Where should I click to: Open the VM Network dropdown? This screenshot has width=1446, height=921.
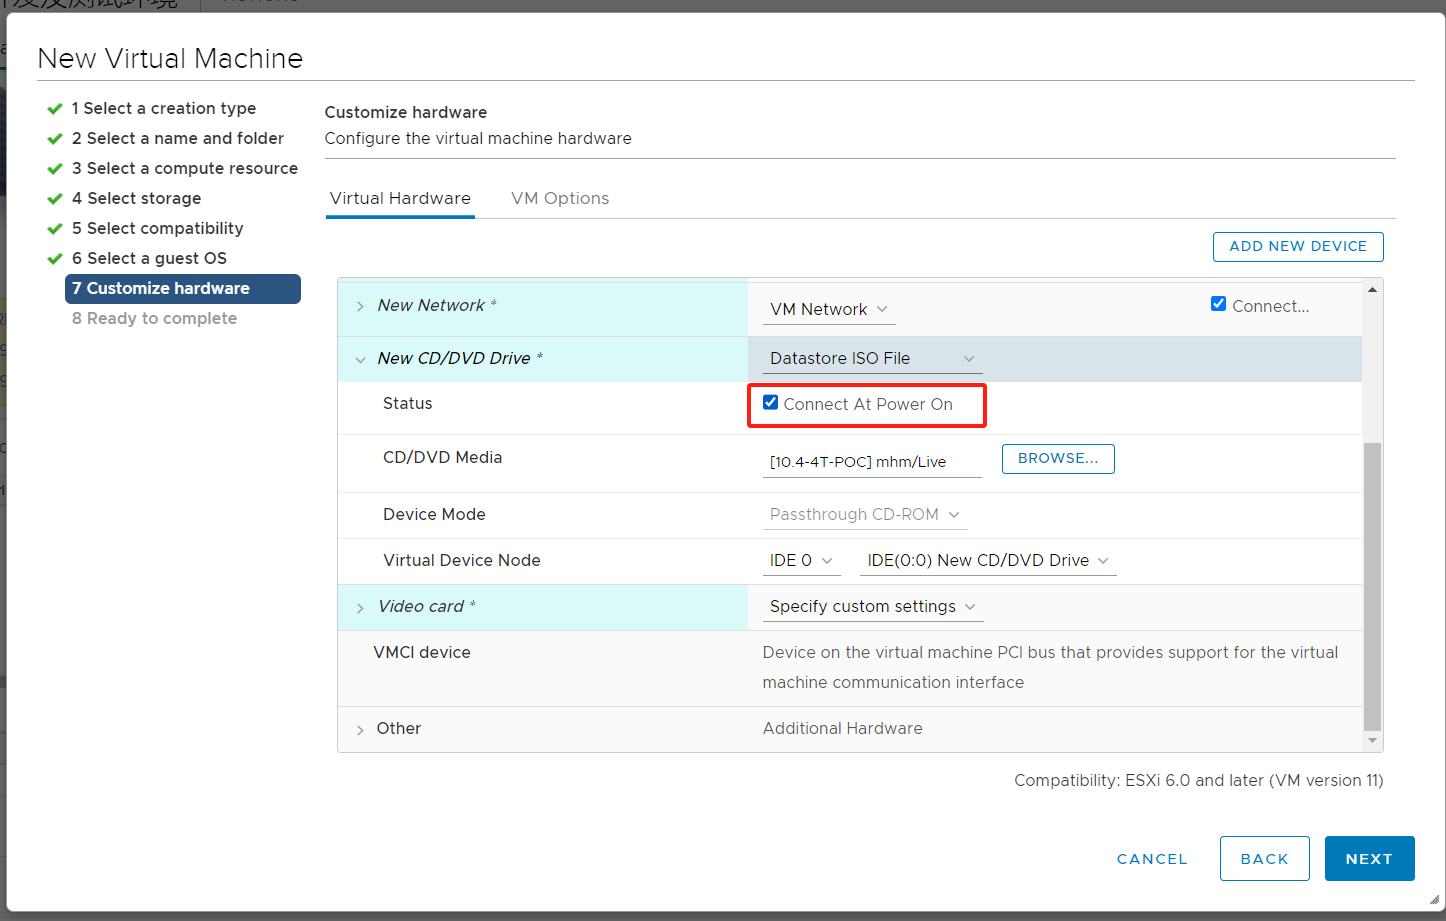coord(829,310)
